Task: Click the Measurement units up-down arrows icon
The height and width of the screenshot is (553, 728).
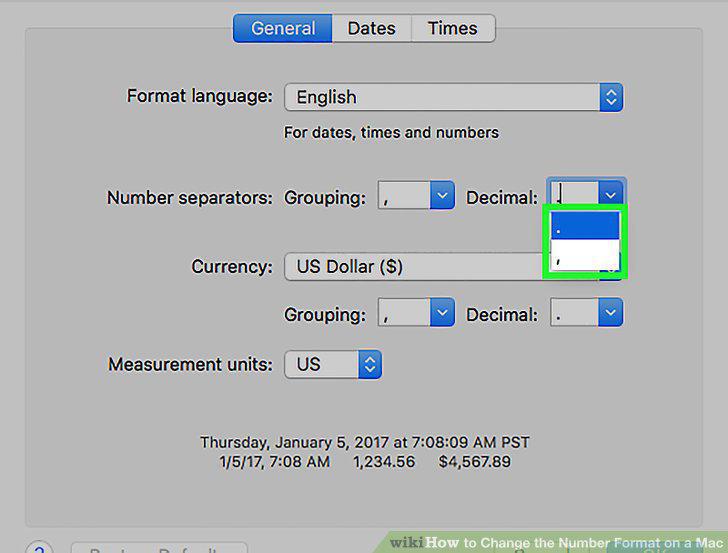Action: (x=370, y=364)
